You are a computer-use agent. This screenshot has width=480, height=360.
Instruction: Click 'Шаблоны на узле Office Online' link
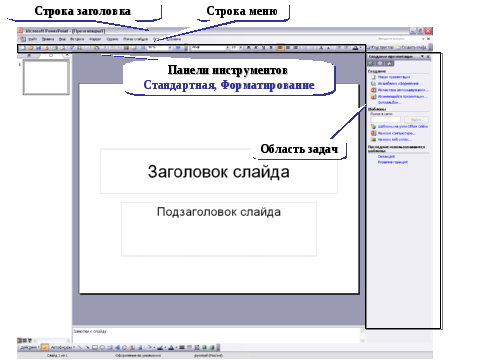(x=403, y=127)
